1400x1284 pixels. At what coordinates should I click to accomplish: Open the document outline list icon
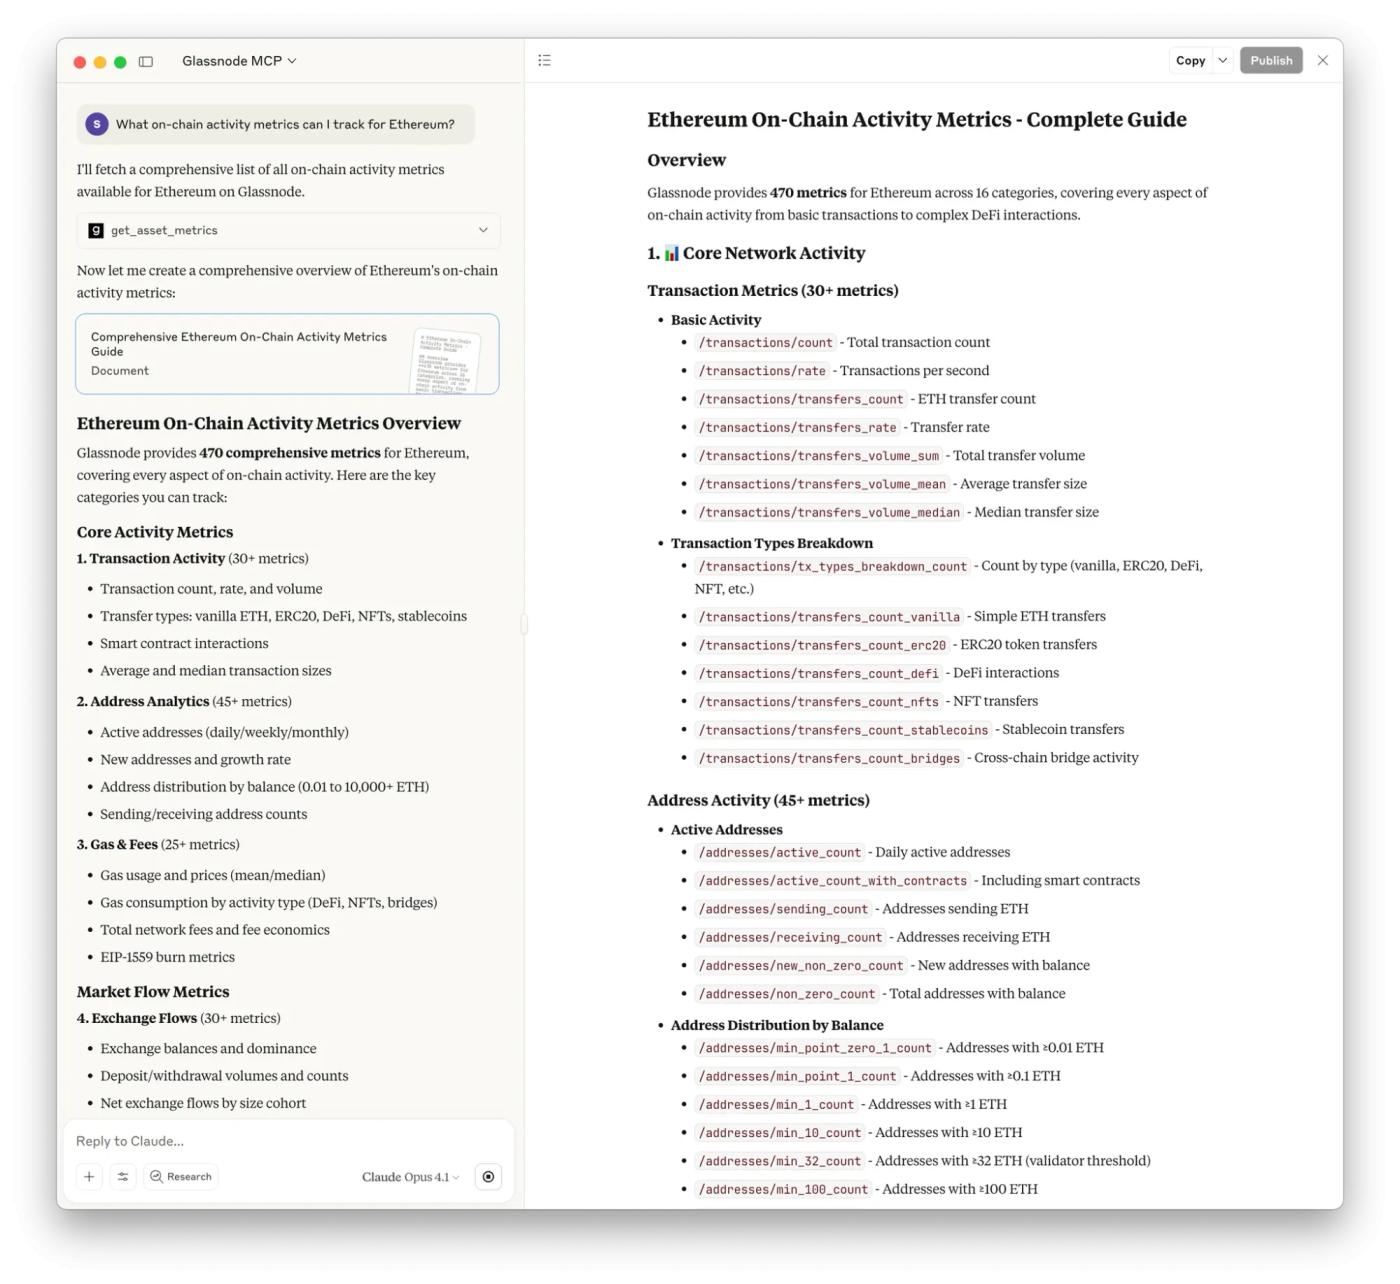point(544,61)
